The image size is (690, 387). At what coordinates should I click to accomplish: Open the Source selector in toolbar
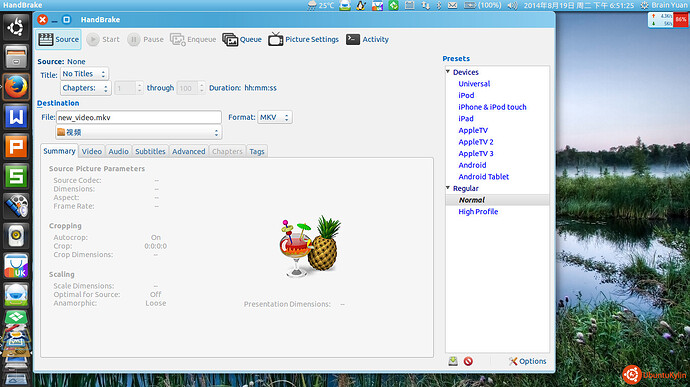pyautogui.click(x=58, y=39)
